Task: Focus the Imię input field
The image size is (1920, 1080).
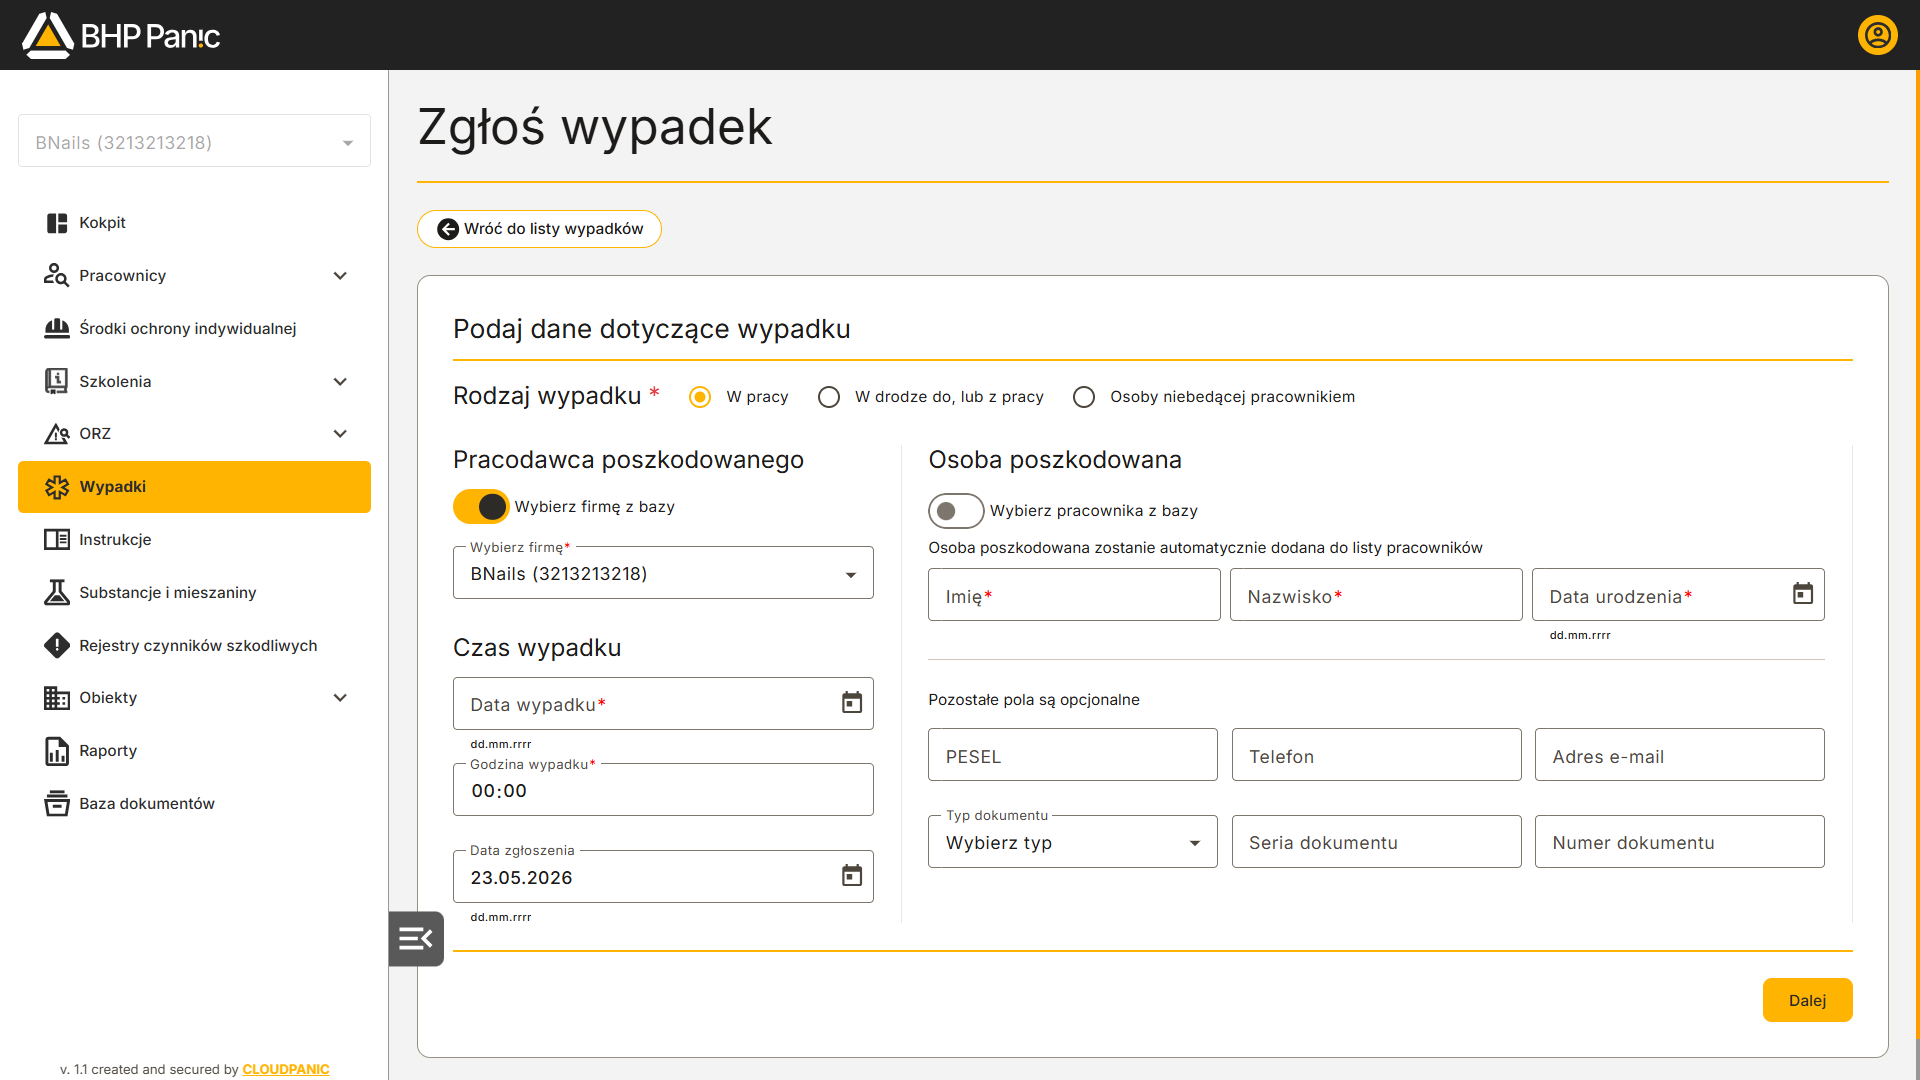Action: [x=1074, y=595]
